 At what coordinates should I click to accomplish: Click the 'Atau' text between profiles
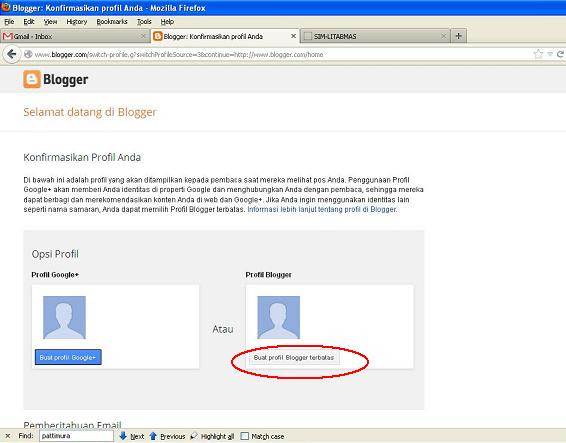223,329
